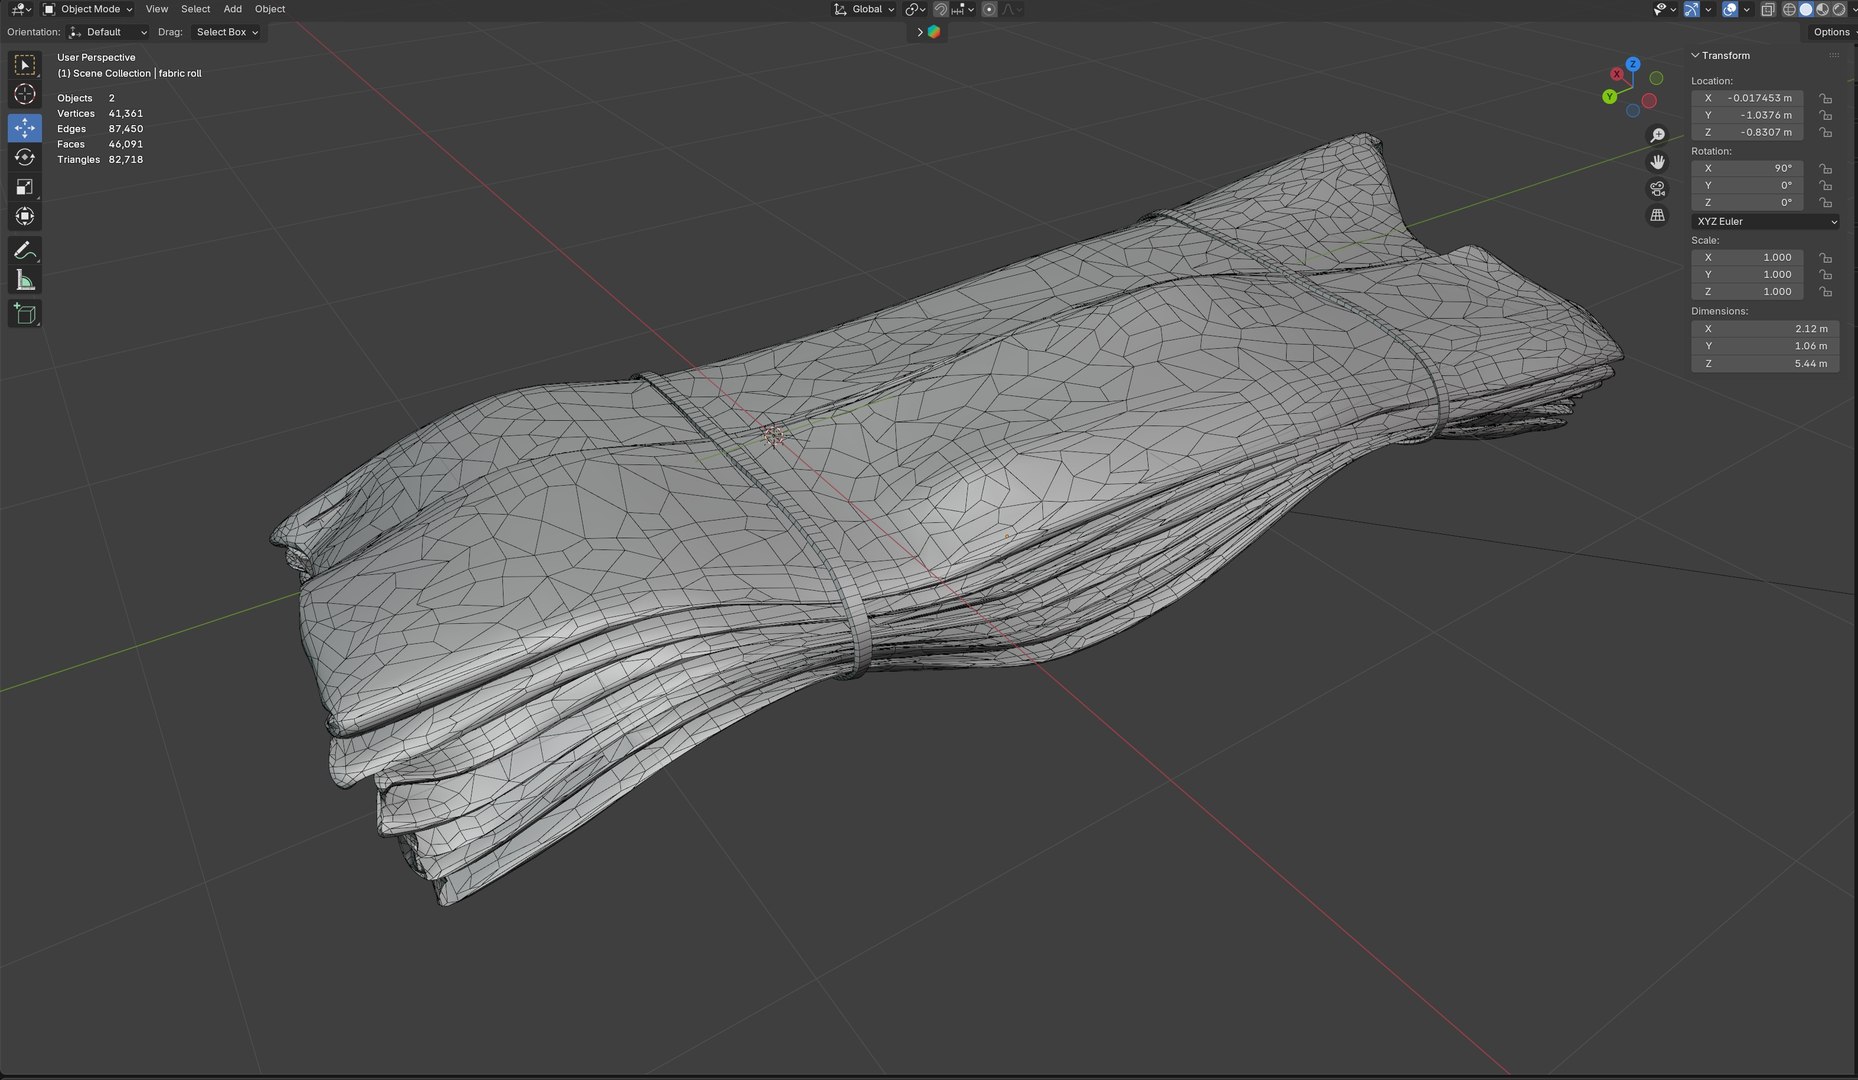Open Global transform orientation dropdown
Screen dimensions: 1858x1080
tap(864, 9)
